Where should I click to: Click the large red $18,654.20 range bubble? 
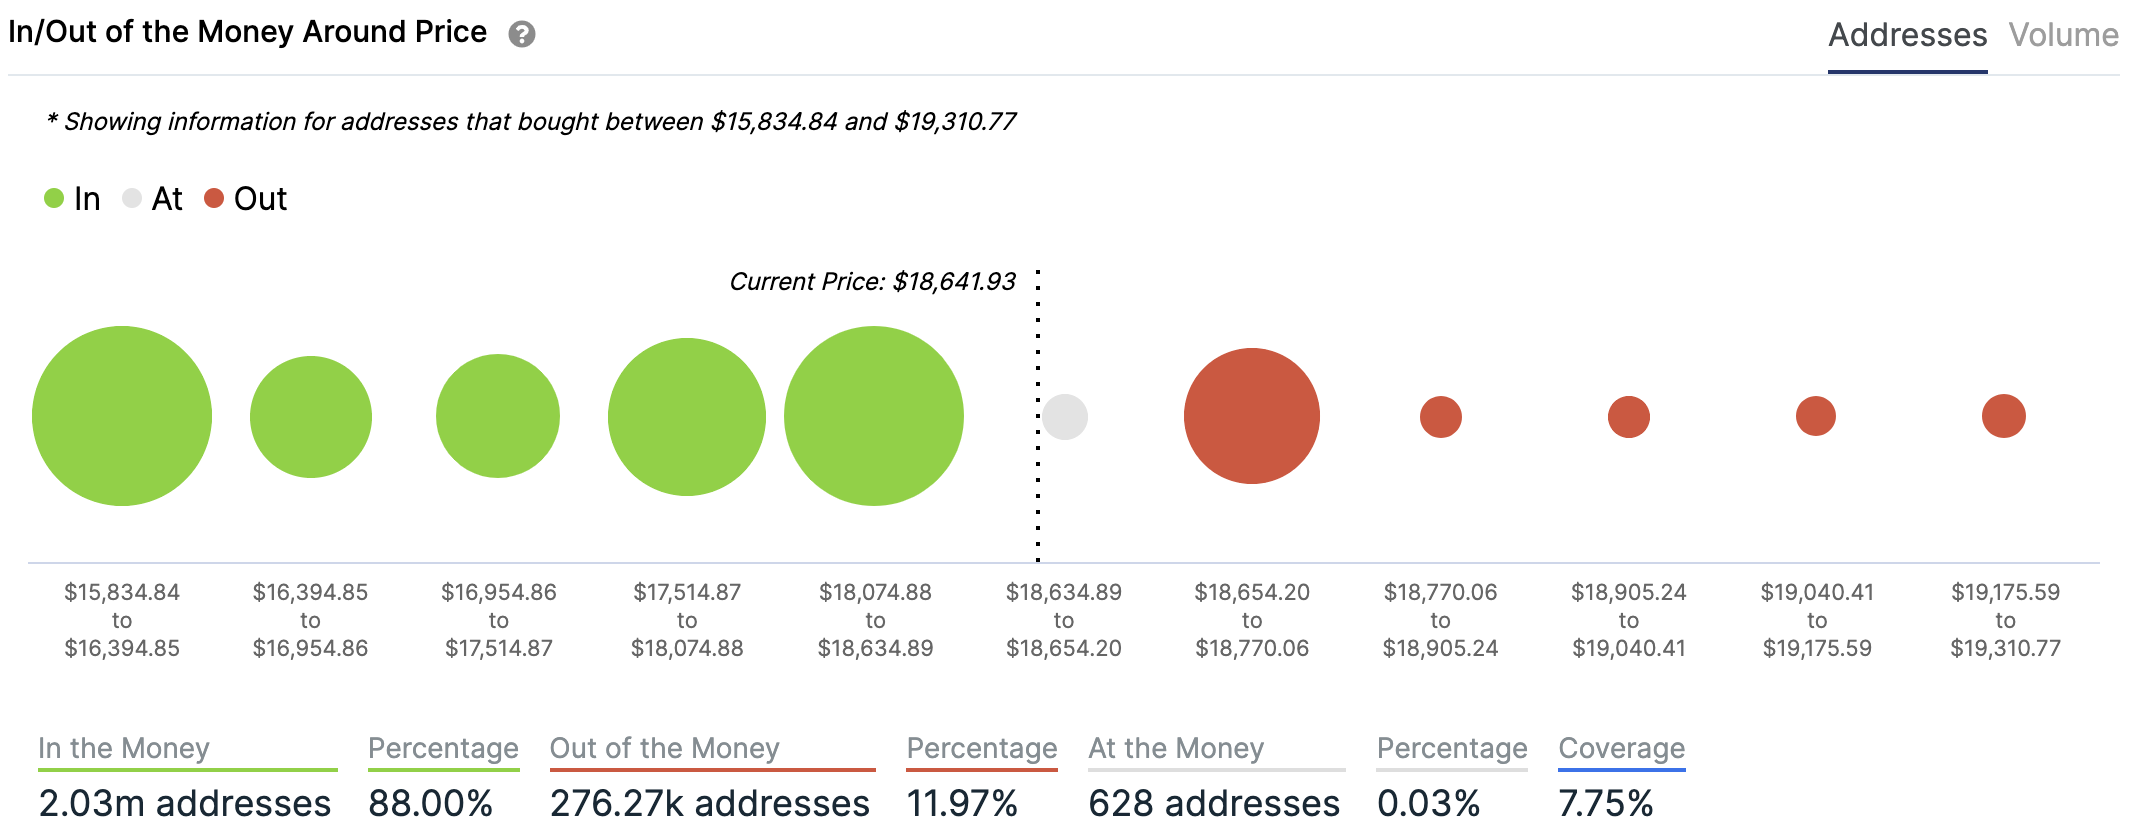1252,416
